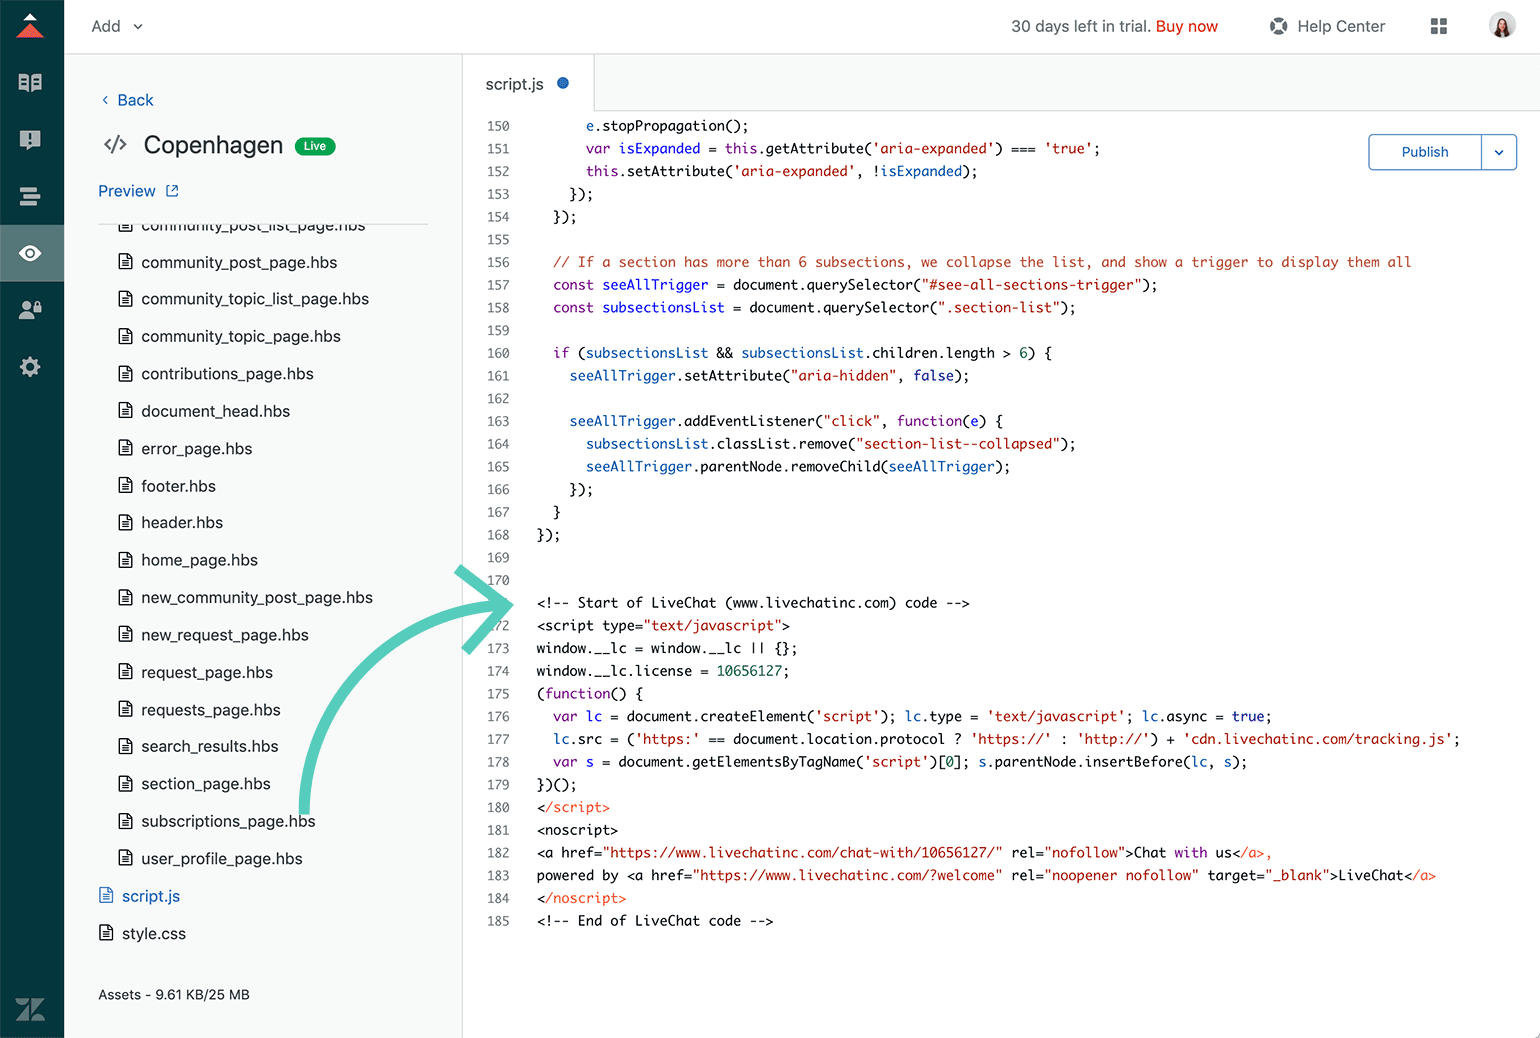Open contributions_page.hbs file
This screenshot has width=1540, height=1038.
pyautogui.click(x=227, y=374)
